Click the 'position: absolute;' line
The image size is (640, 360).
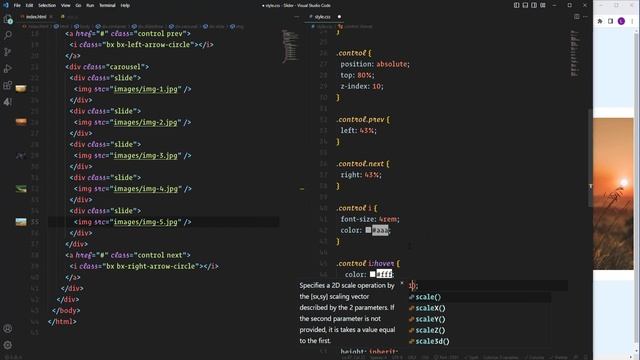click(375, 64)
